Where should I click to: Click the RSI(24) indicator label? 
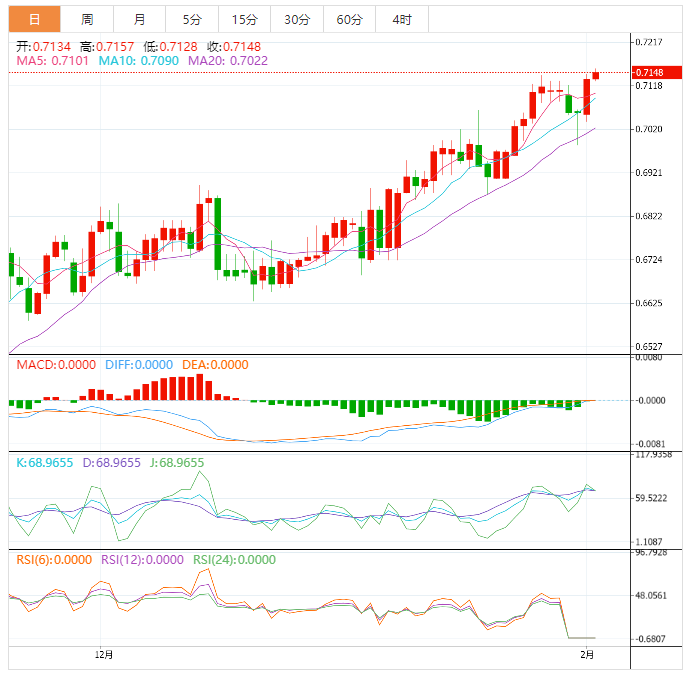[x=234, y=560]
